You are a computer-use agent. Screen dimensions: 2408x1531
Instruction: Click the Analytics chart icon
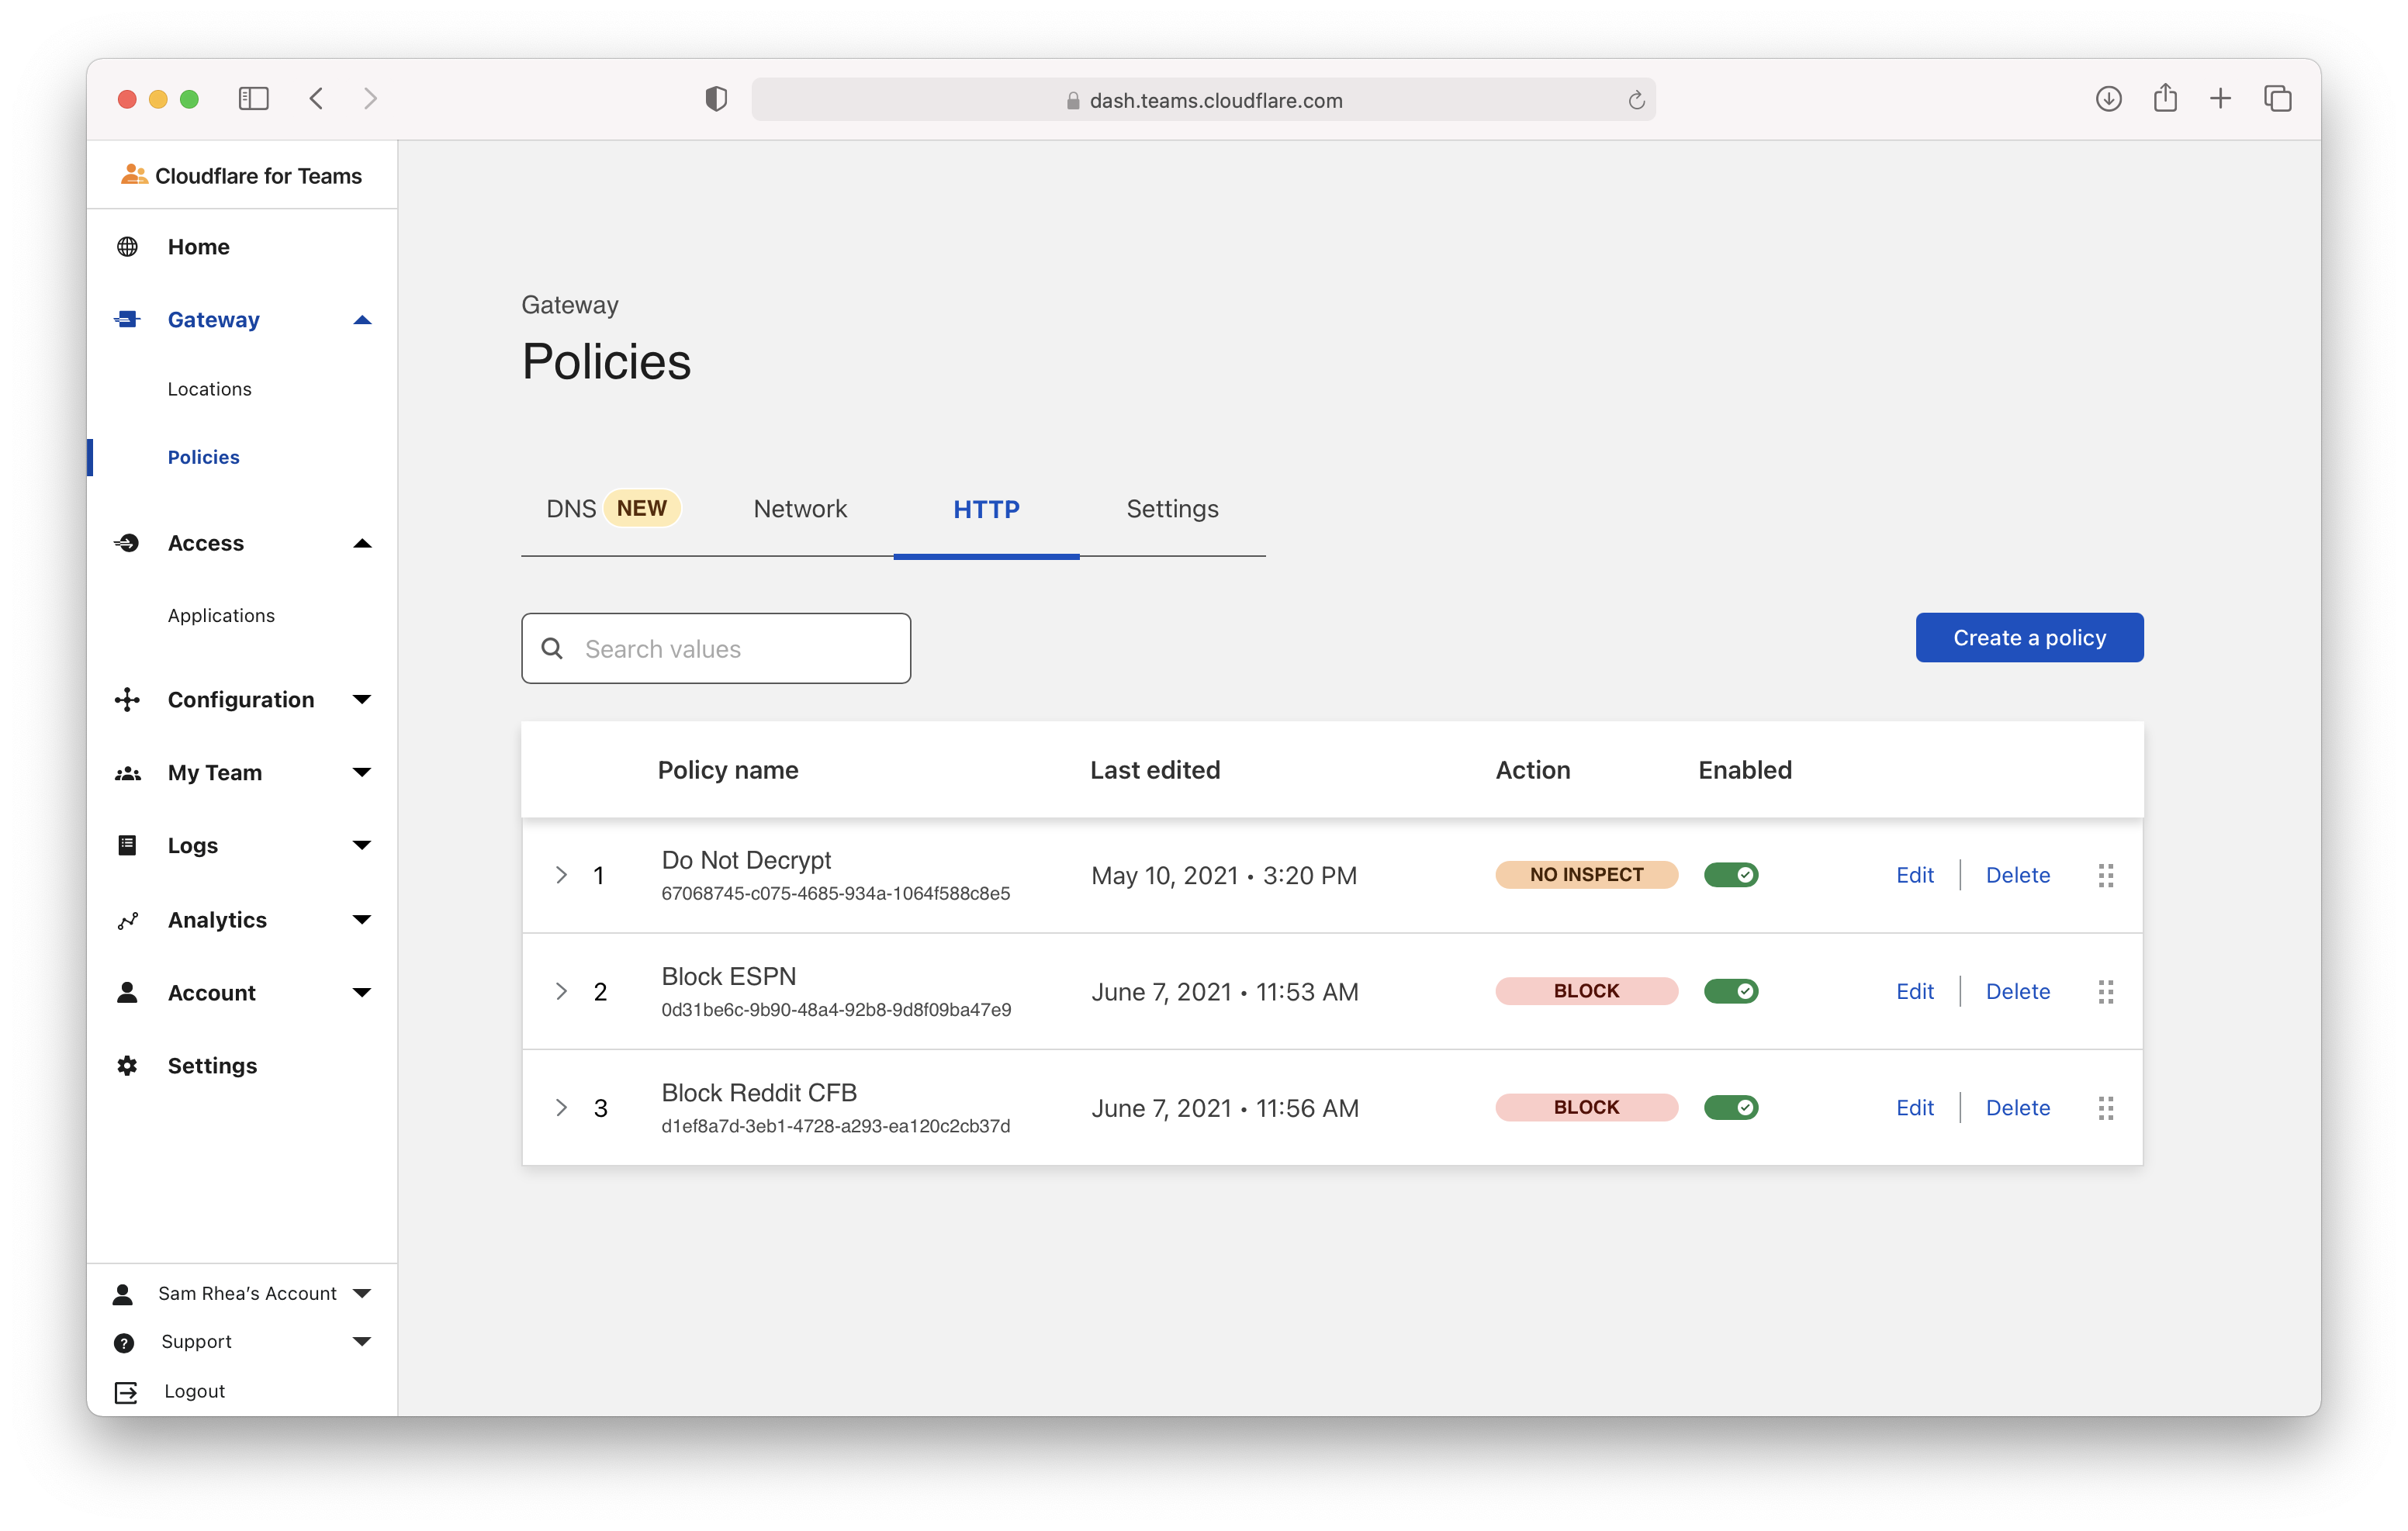127,920
